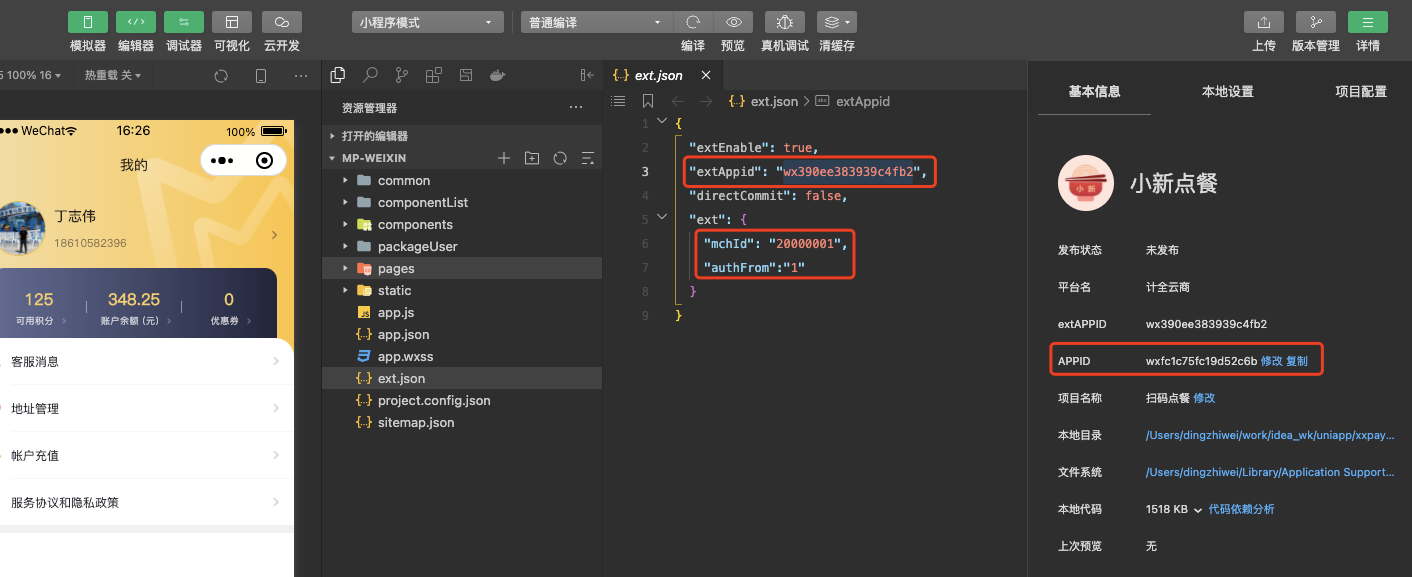Click the editor bookmark icon
1412x577 pixels.
(x=648, y=101)
